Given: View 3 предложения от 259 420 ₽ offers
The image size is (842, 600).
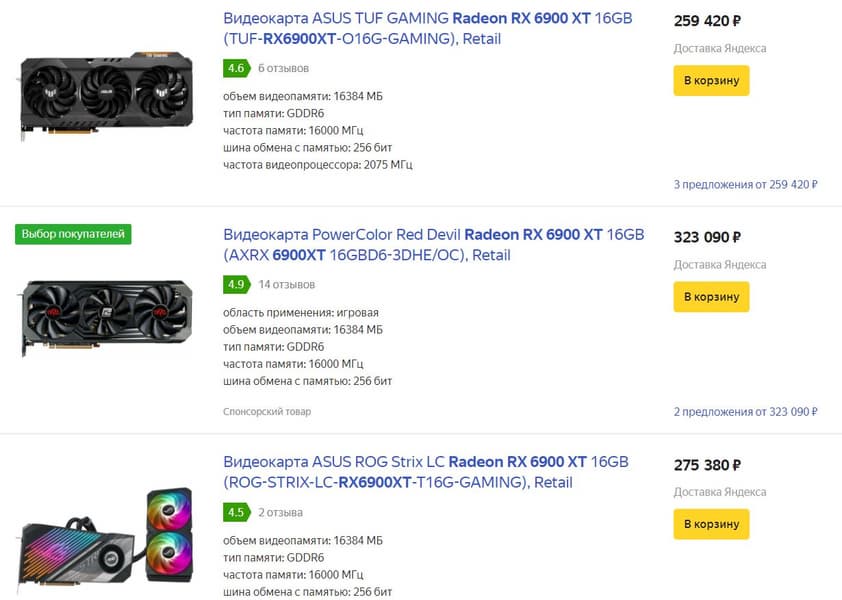Looking at the screenshot, I should 745,184.
